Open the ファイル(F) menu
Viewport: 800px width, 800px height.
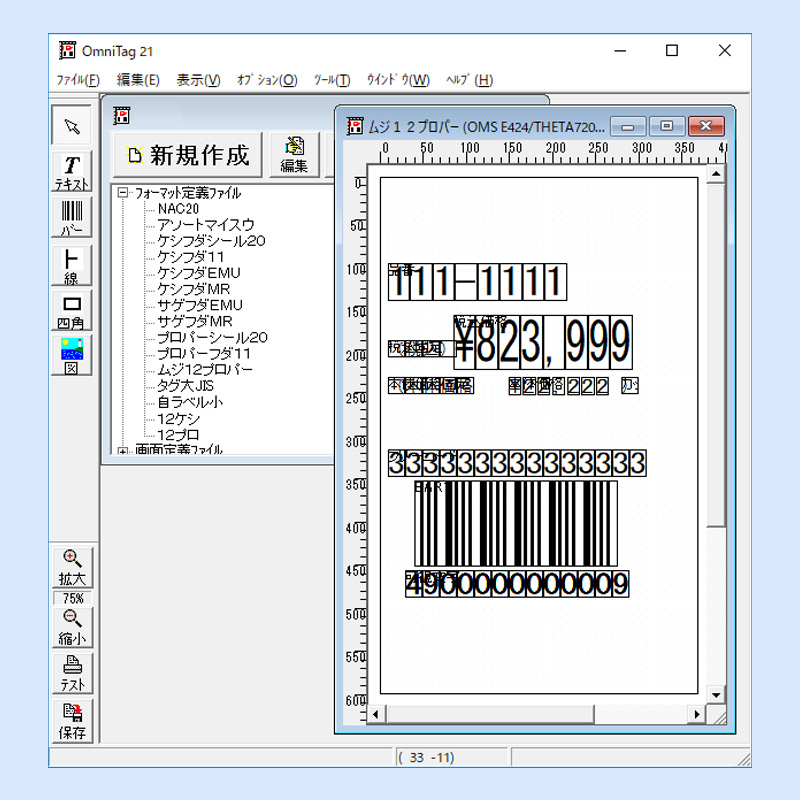coord(78,80)
